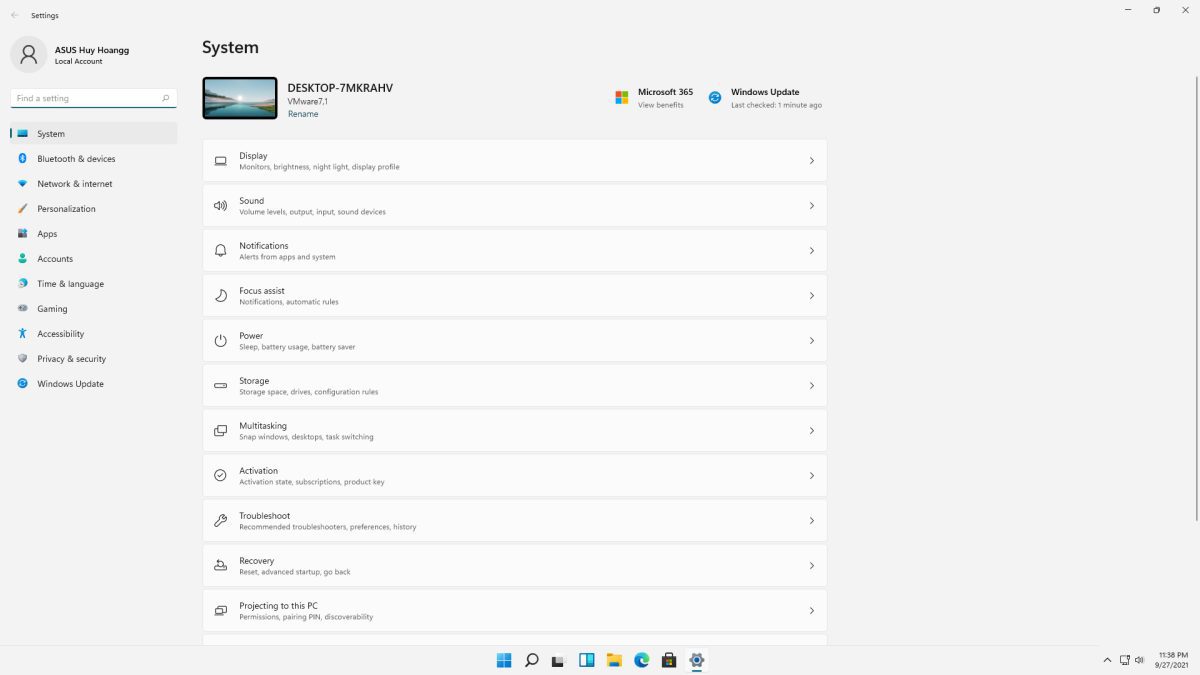The image size is (1200, 675).
Task: Click the Recovery row chevron
Action: (x=811, y=566)
